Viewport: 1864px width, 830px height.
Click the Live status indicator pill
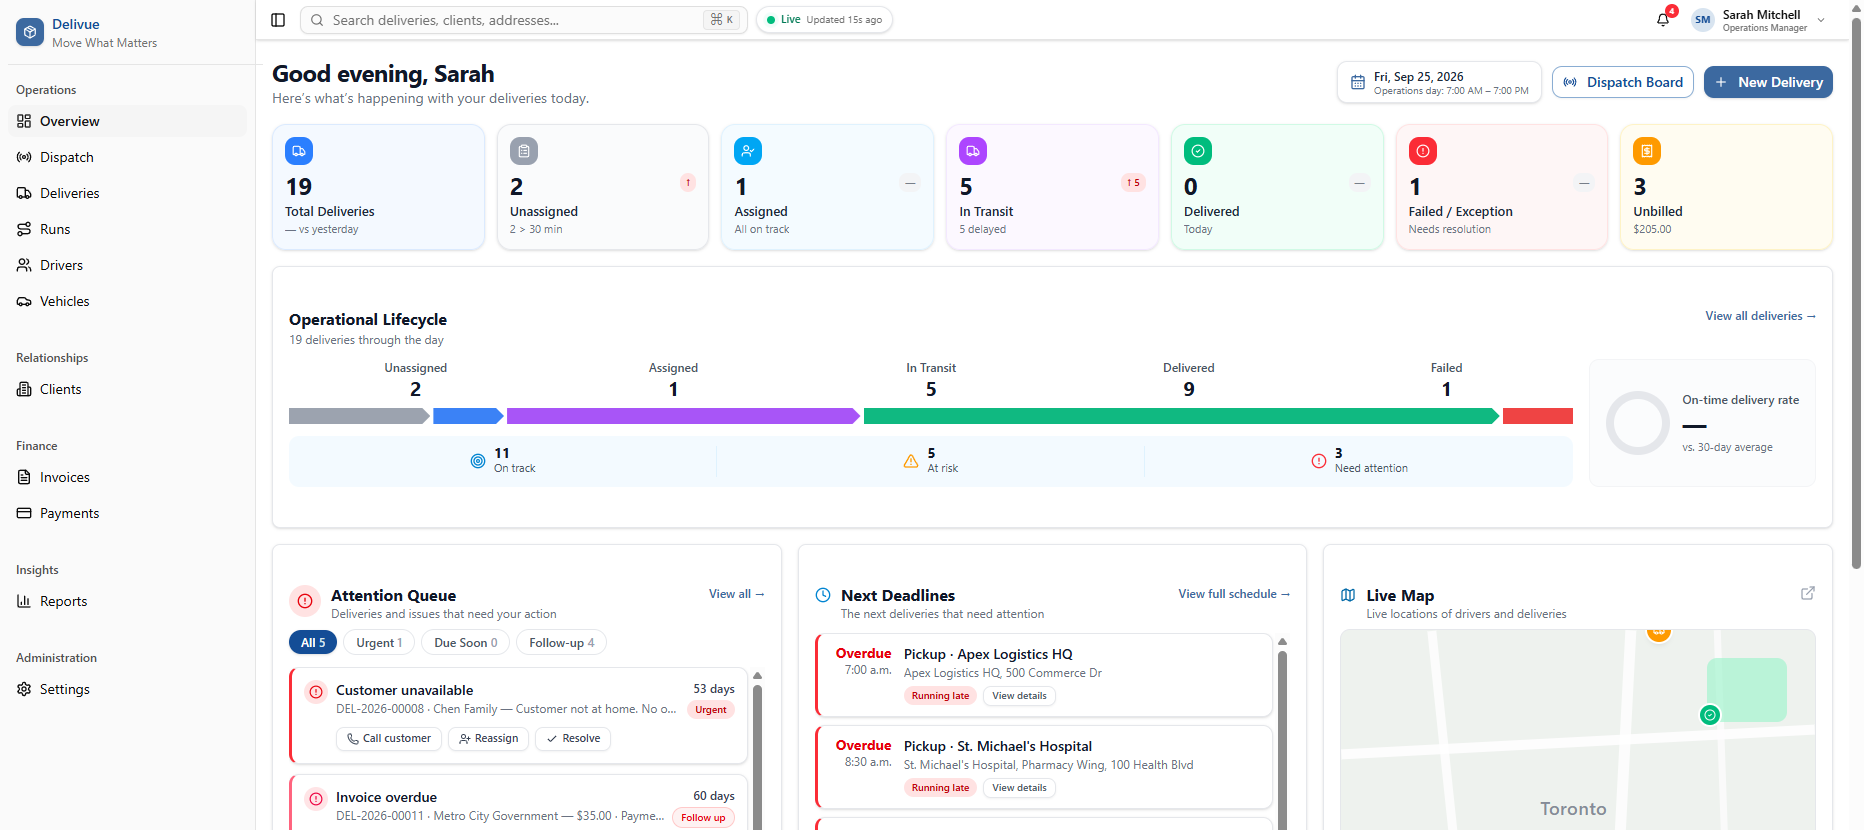pyautogui.click(x=824, y=20)
